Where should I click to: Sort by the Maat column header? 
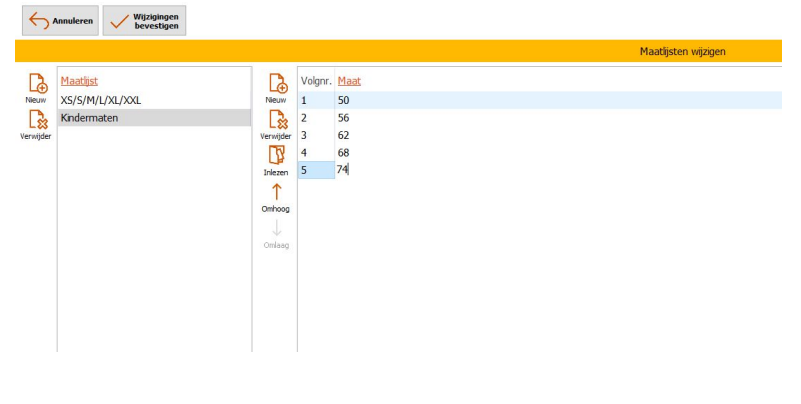pyautogui.click(x=349, y=81)
